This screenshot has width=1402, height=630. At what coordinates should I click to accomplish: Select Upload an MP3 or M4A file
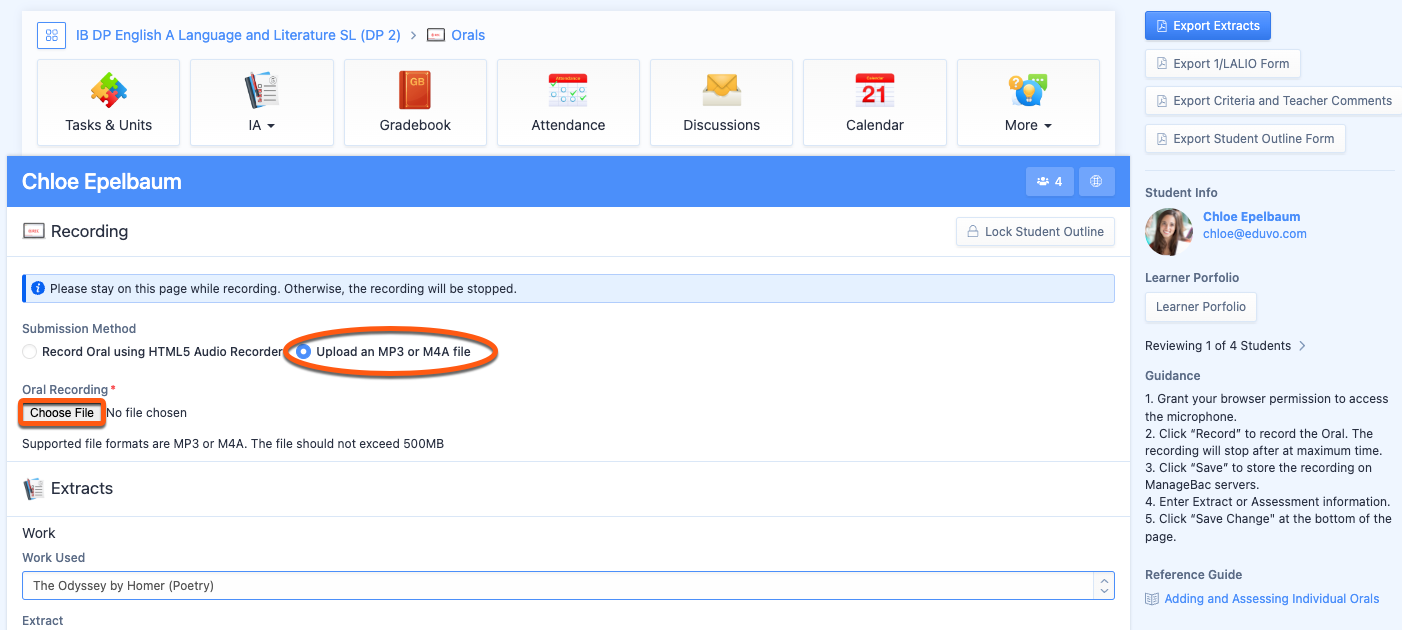[304, 352]
